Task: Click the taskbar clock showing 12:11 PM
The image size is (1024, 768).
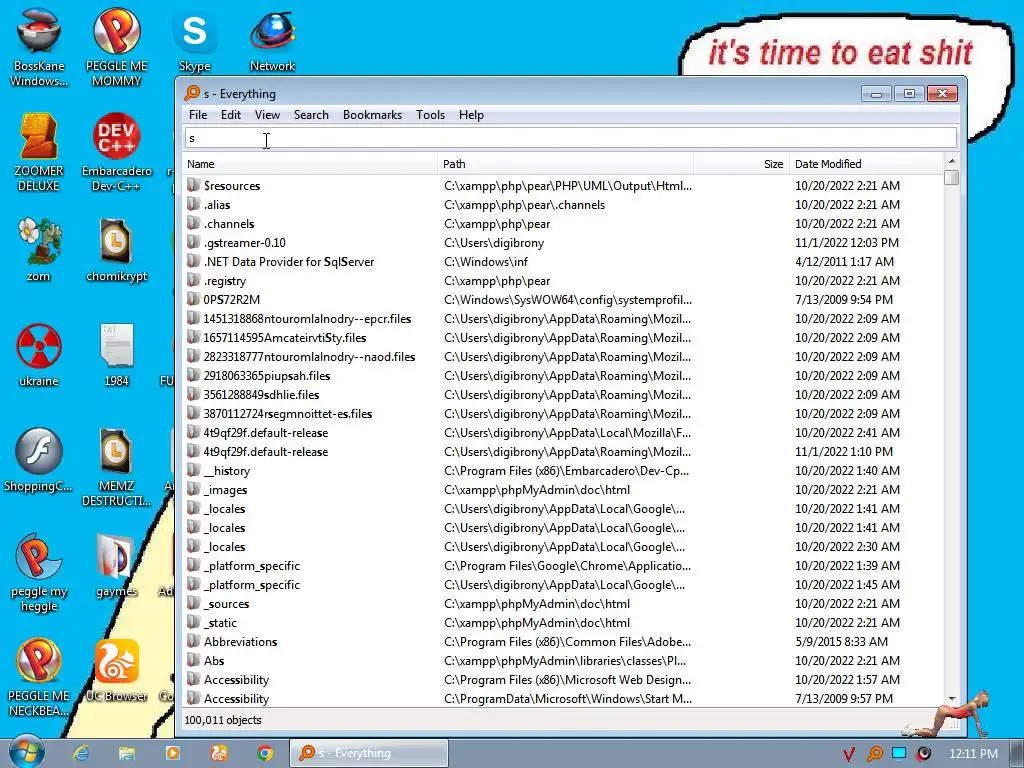Action: 973,754
